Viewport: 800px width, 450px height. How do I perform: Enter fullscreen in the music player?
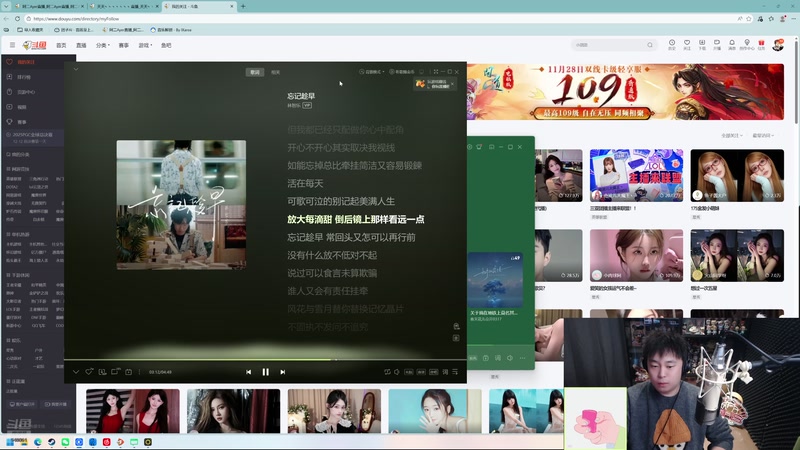click(436, 72)
